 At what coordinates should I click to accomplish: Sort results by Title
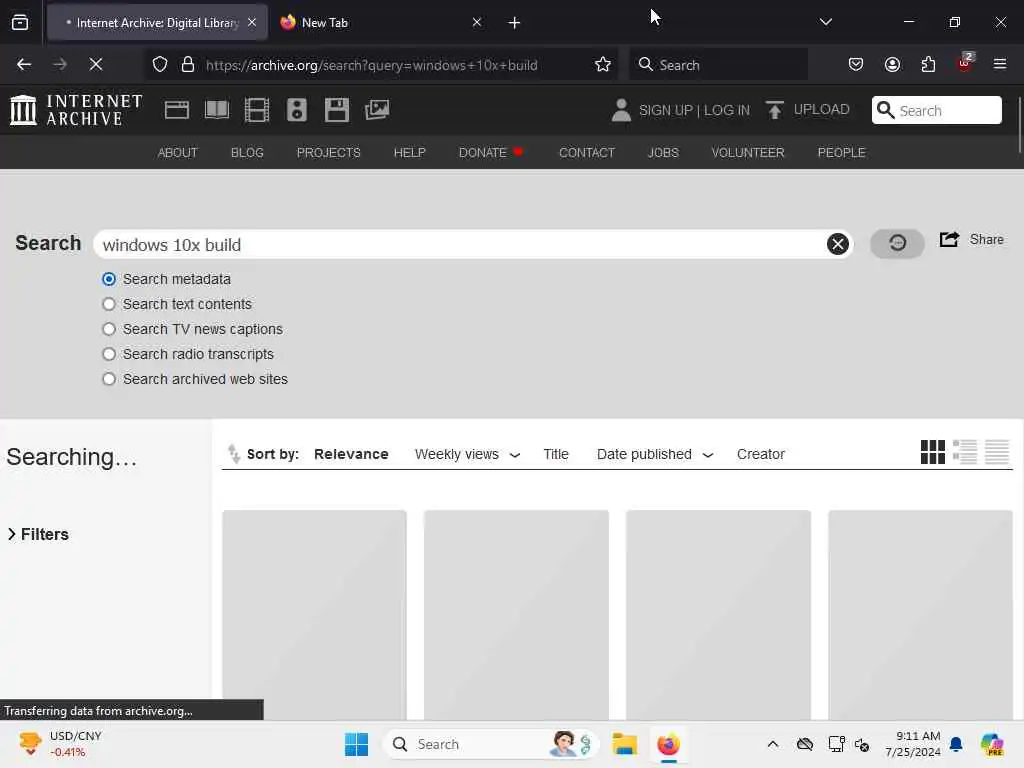556,454
